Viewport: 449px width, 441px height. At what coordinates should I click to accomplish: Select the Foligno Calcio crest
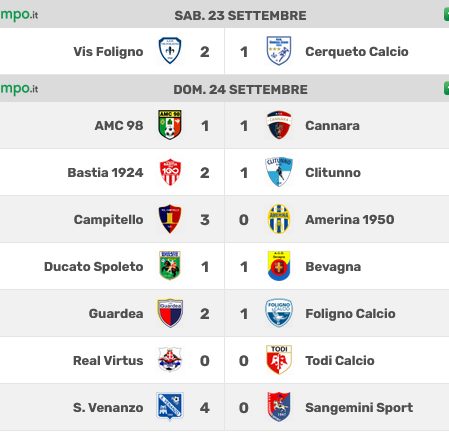tap(279, 313)
